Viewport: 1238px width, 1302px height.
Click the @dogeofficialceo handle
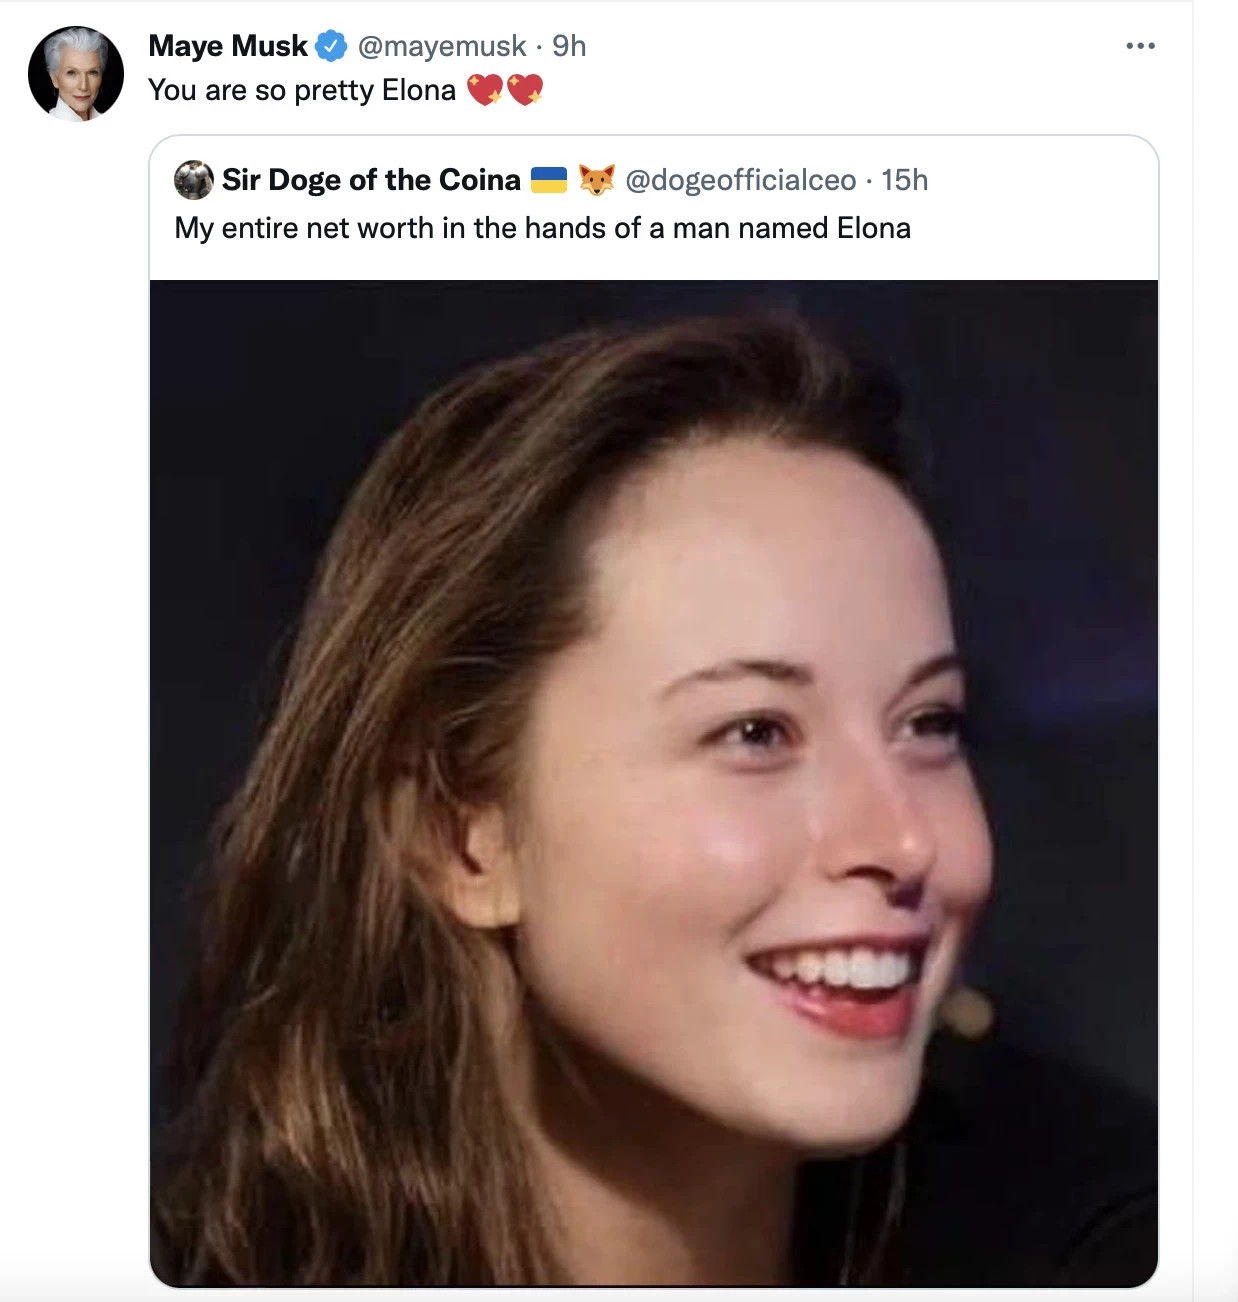point(741,180)
